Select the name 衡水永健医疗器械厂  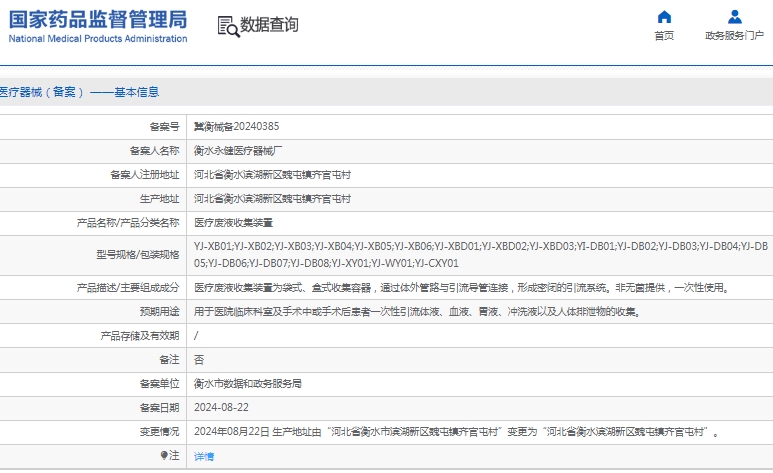pos(238,151)
